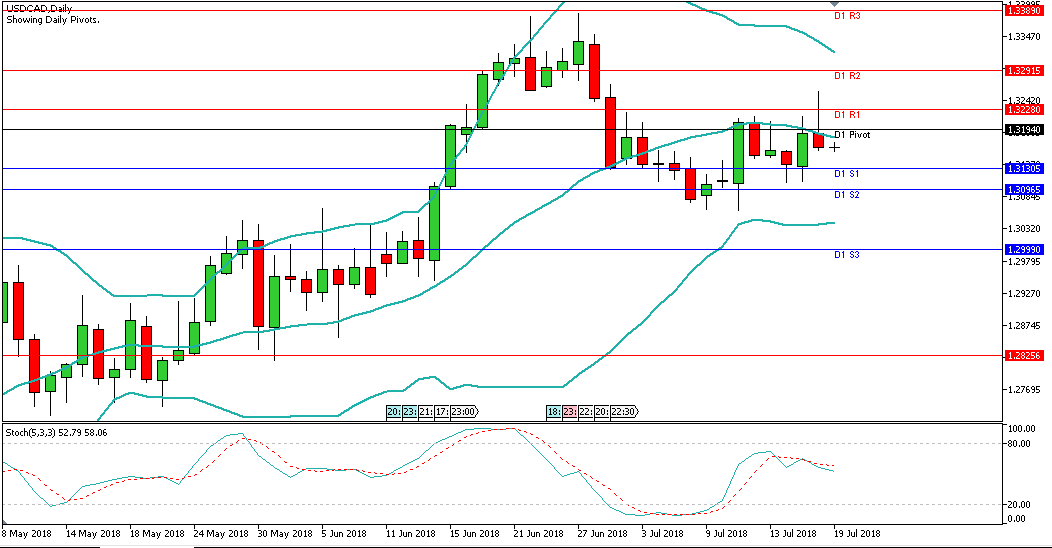The height and width of the screenshot is (548, 1052).
Task: Click the black 1.31940 current price tag
Action: pyautogui.click(x=1025, y=130)
